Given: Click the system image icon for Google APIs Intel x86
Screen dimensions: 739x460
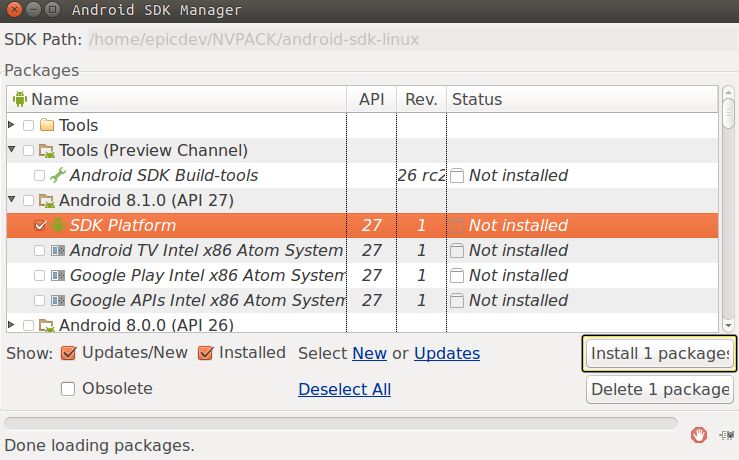Looking at the screenshot, I should click(57, 300).
